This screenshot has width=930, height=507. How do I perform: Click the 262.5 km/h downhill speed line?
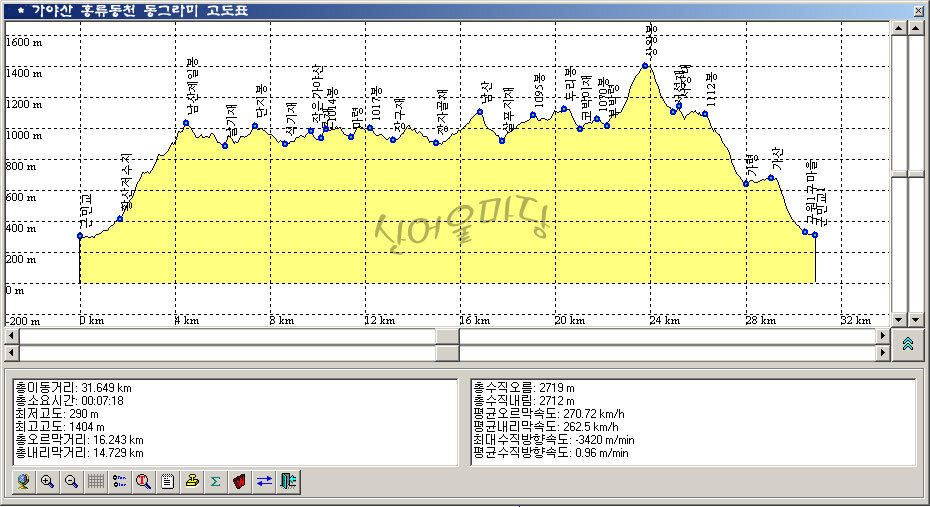point(546,427)
